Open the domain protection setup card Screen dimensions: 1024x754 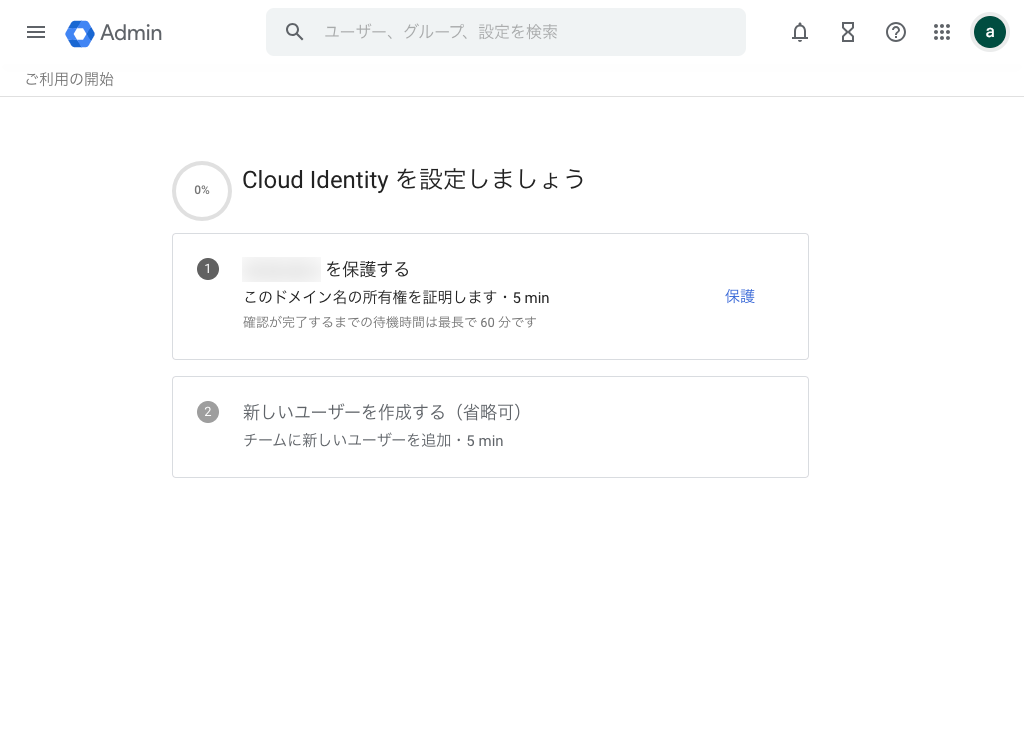click(490, 296)
